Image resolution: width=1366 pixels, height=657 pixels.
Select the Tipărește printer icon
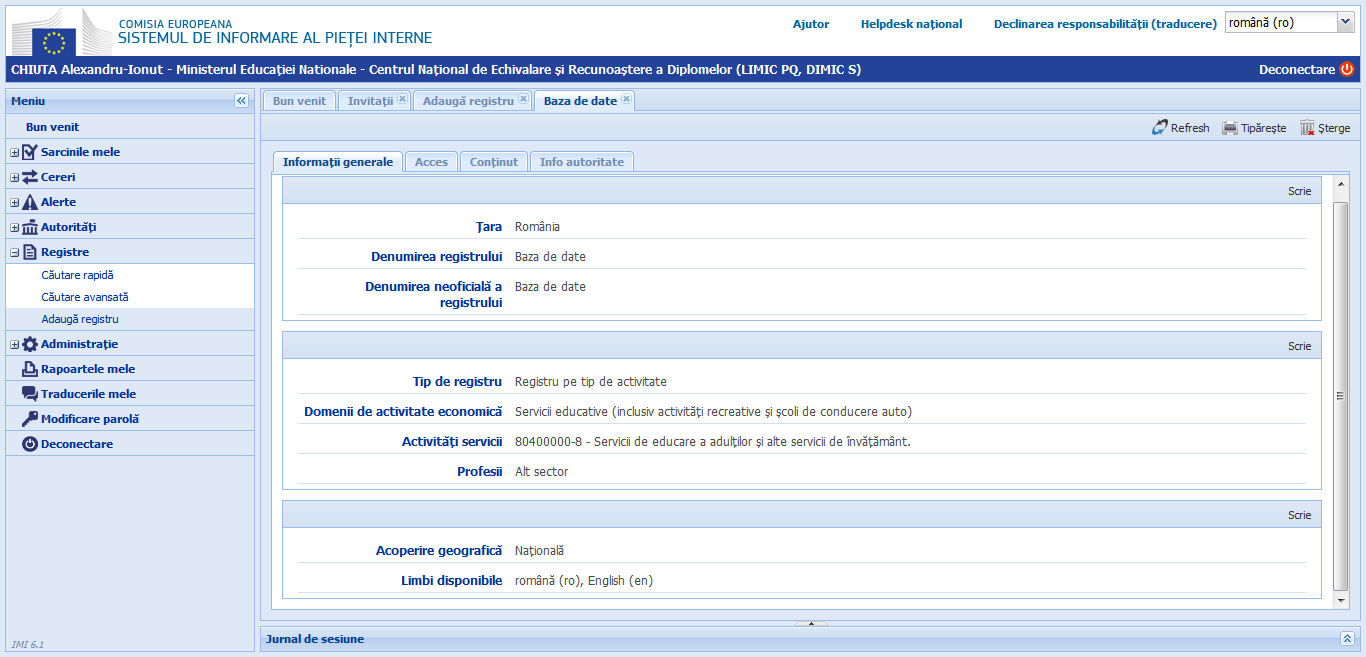pyautogui.click(x=1229, y=127)
